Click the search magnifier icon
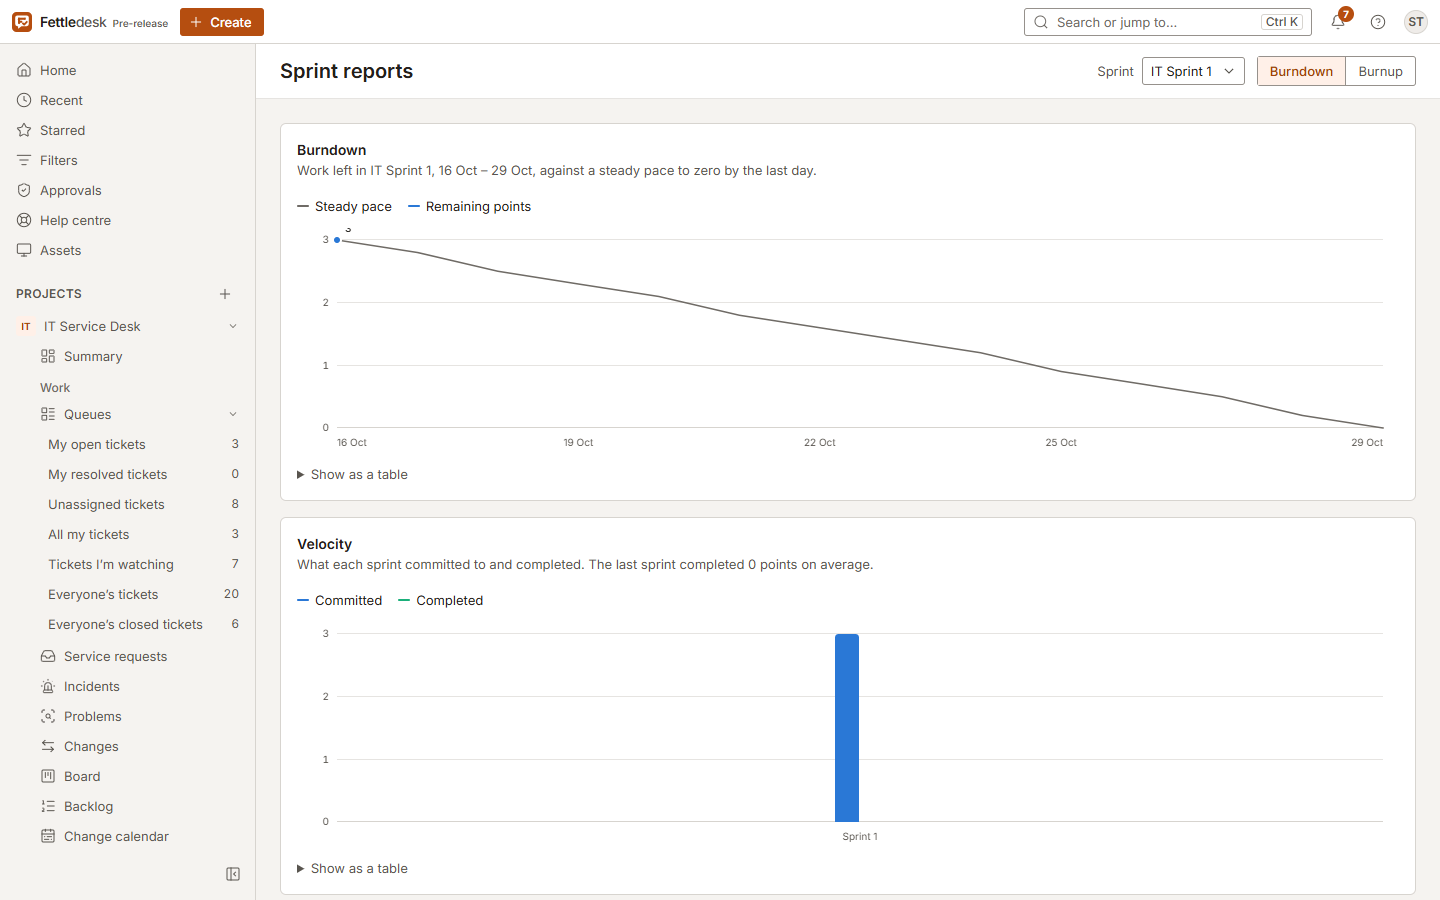The width and height of the screenshot is (1440, 900). (x=1041, y=22)
